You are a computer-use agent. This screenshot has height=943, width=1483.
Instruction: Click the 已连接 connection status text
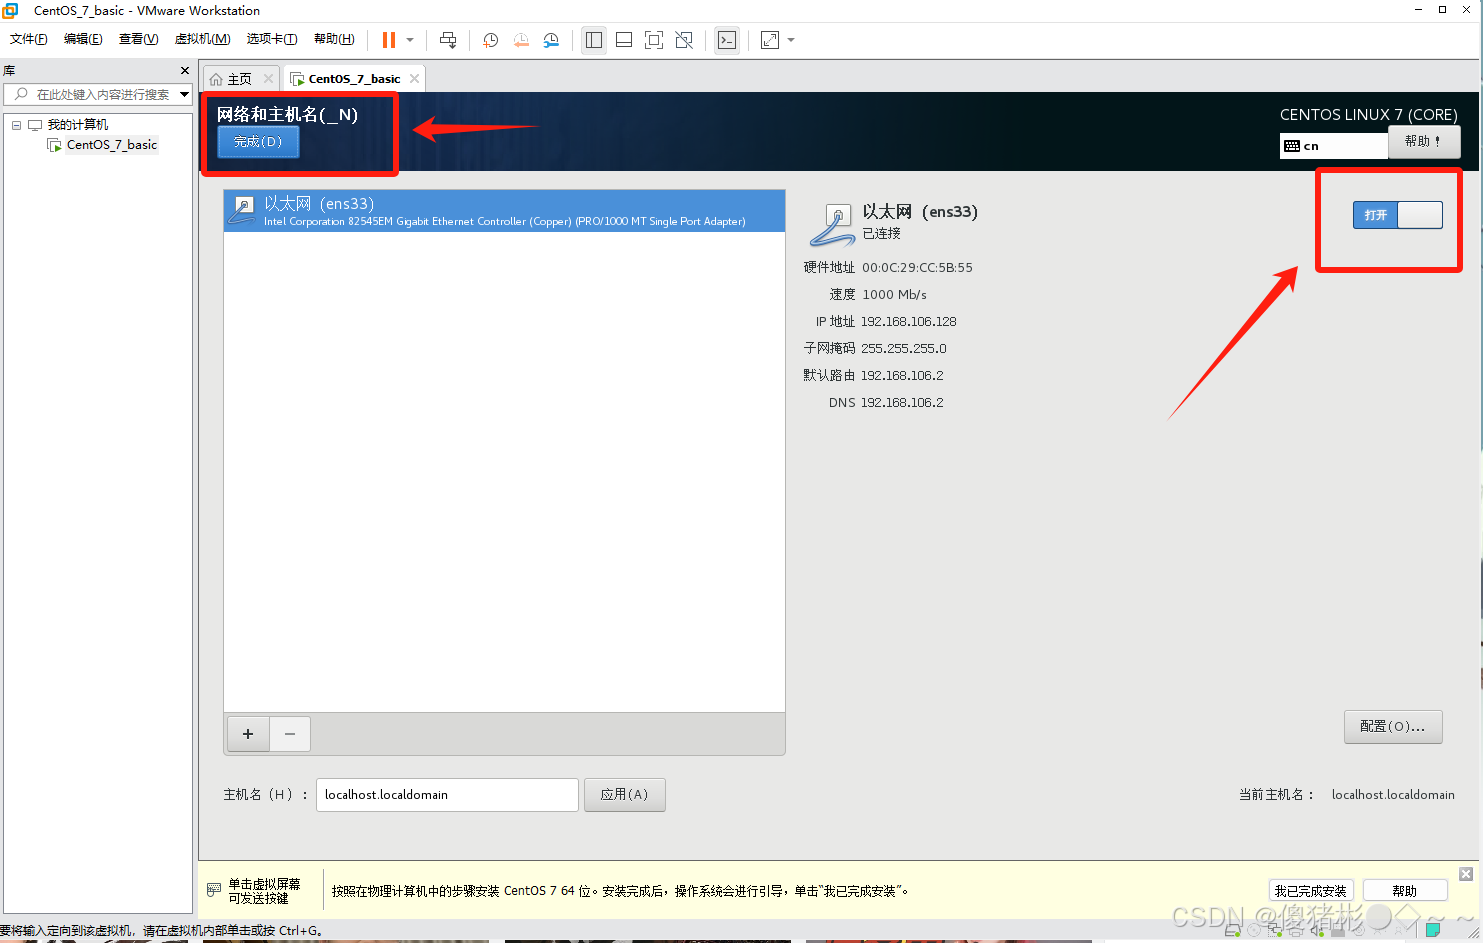click(882, 234)
